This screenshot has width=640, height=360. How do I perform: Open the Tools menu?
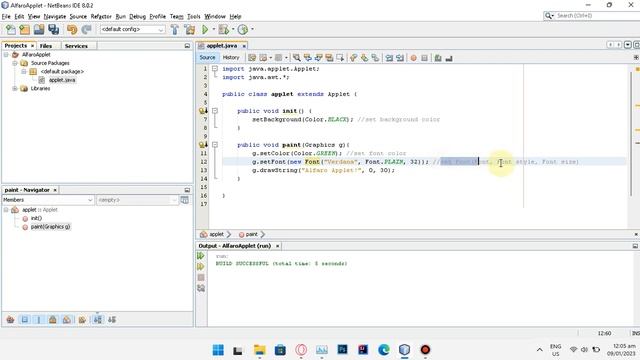[x=193, y=16]
